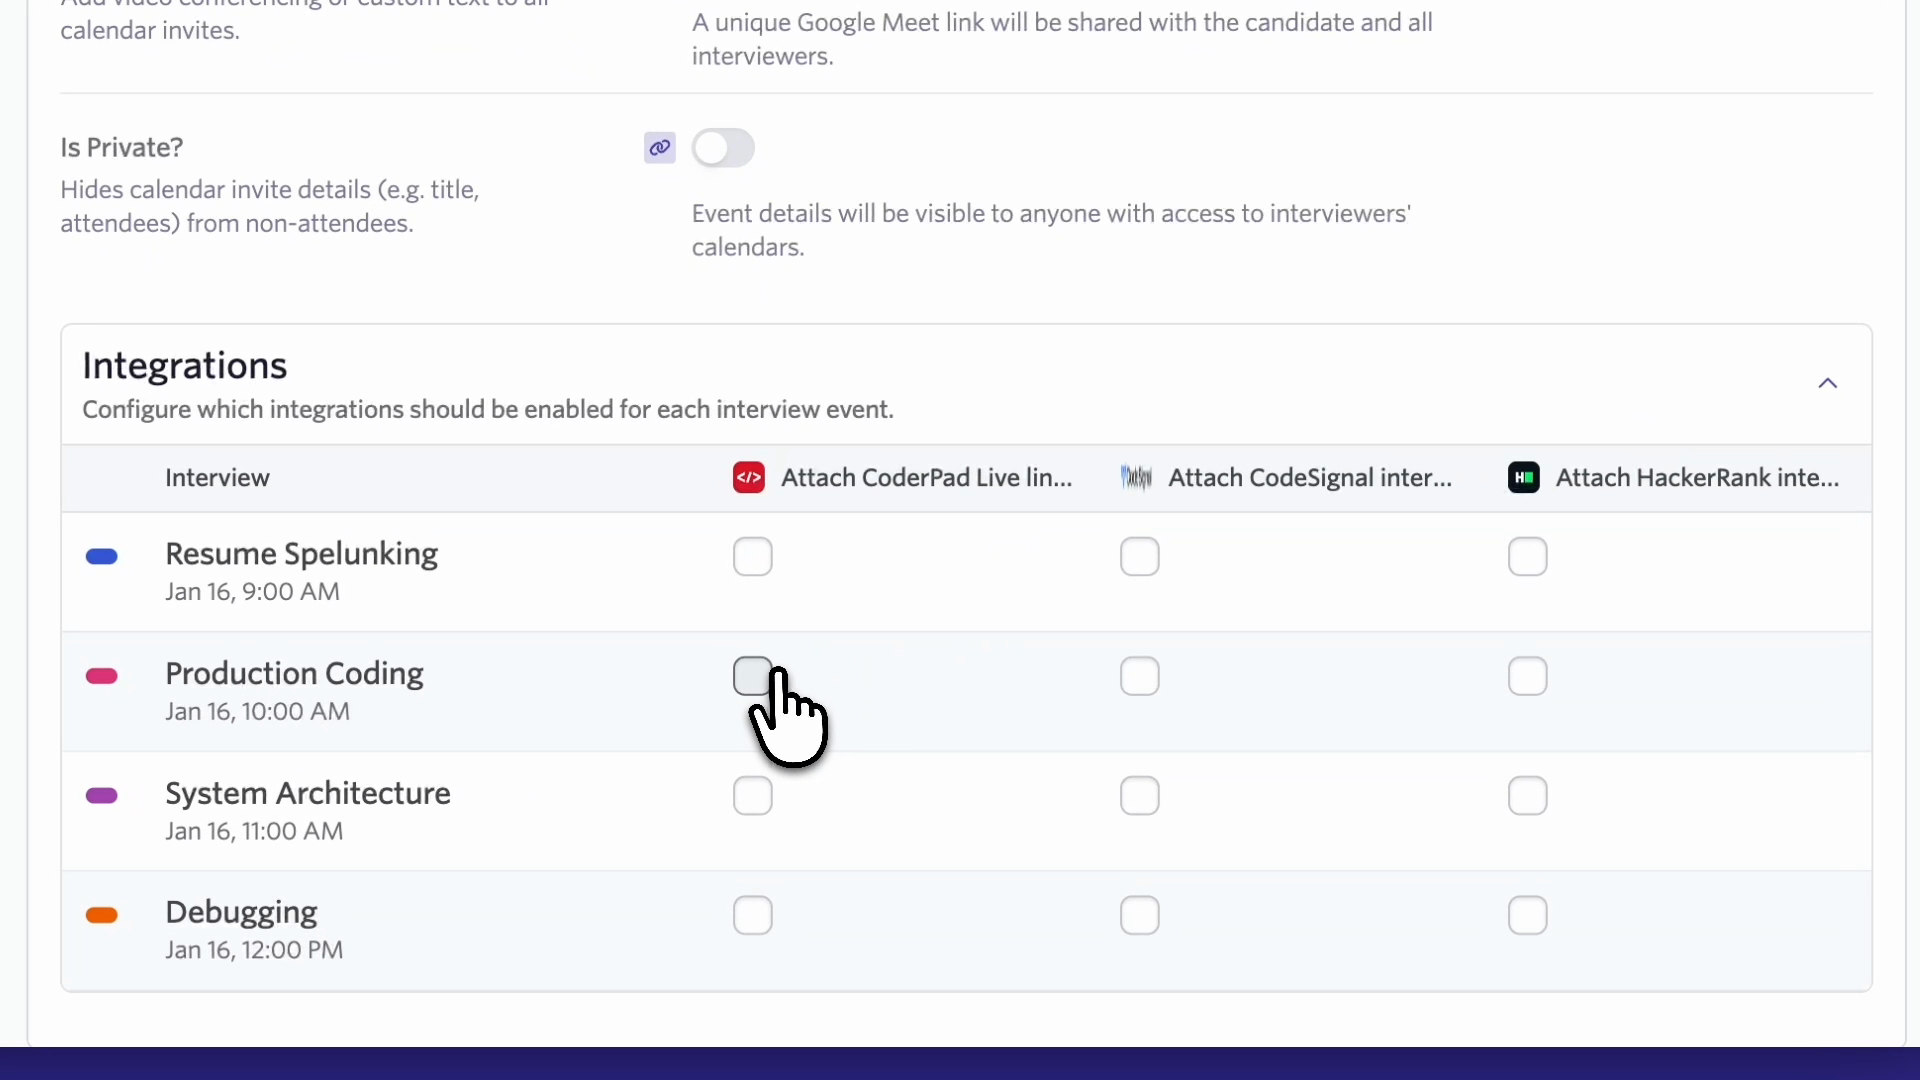Click the Attach CoderPad Live link column header

(x=926, y=478)
